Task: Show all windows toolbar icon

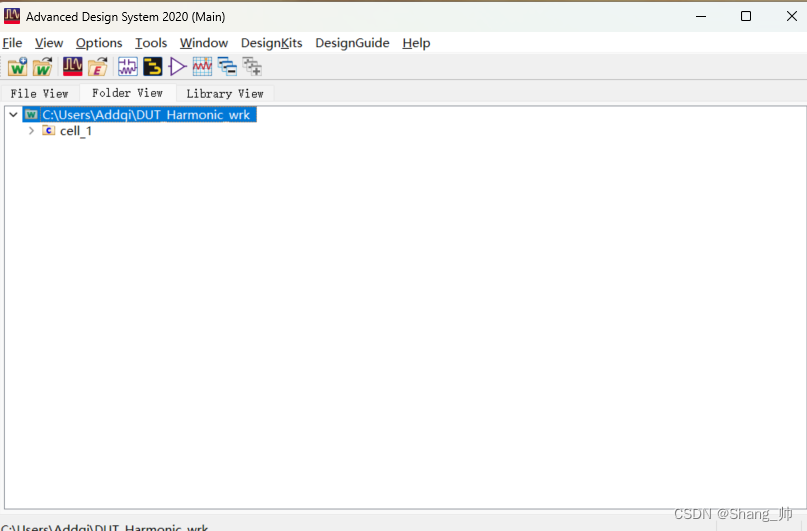Action: (x=252, y=67)
